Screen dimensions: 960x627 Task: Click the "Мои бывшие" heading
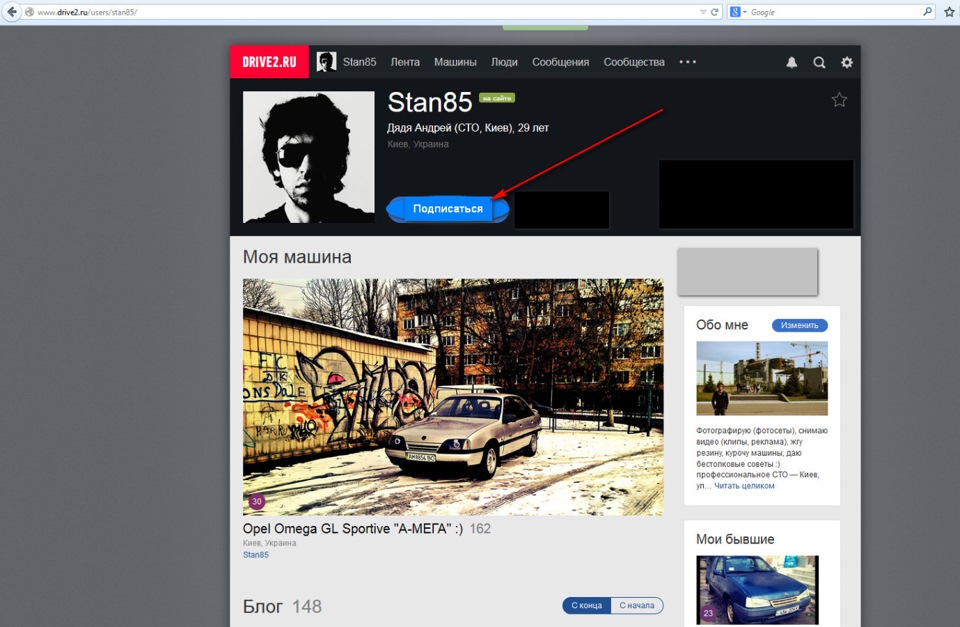point(735,539)
